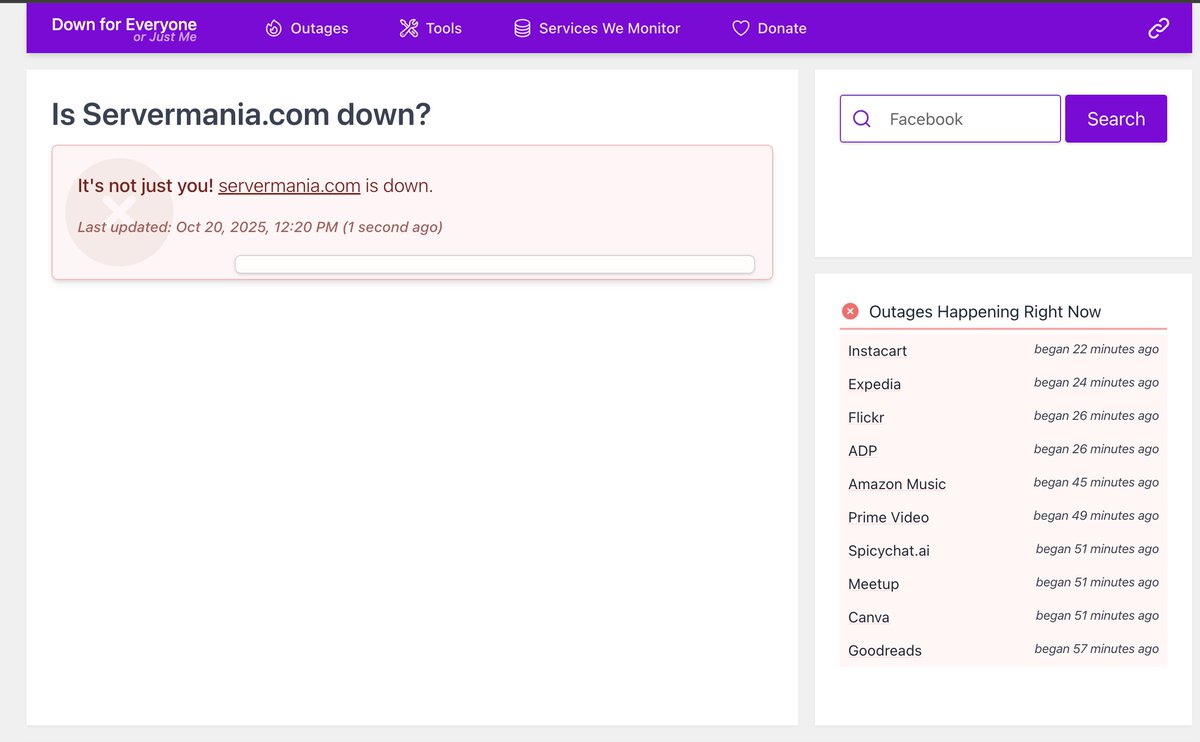
Task: Click 'Is Servermania.com down?' heading
Action: (241, 115)
